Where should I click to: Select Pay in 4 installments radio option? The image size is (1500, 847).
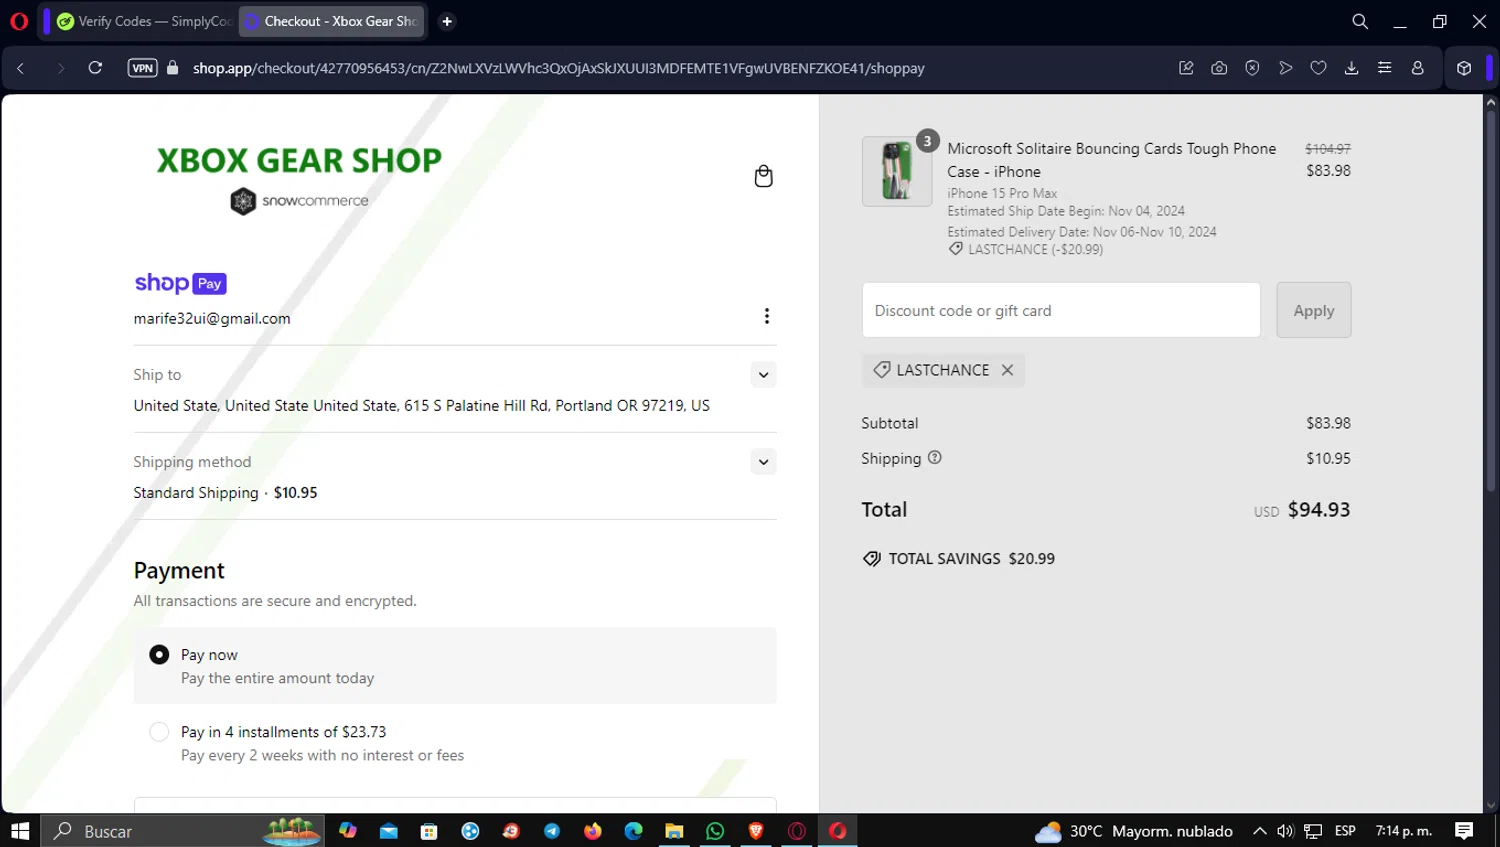159,732
